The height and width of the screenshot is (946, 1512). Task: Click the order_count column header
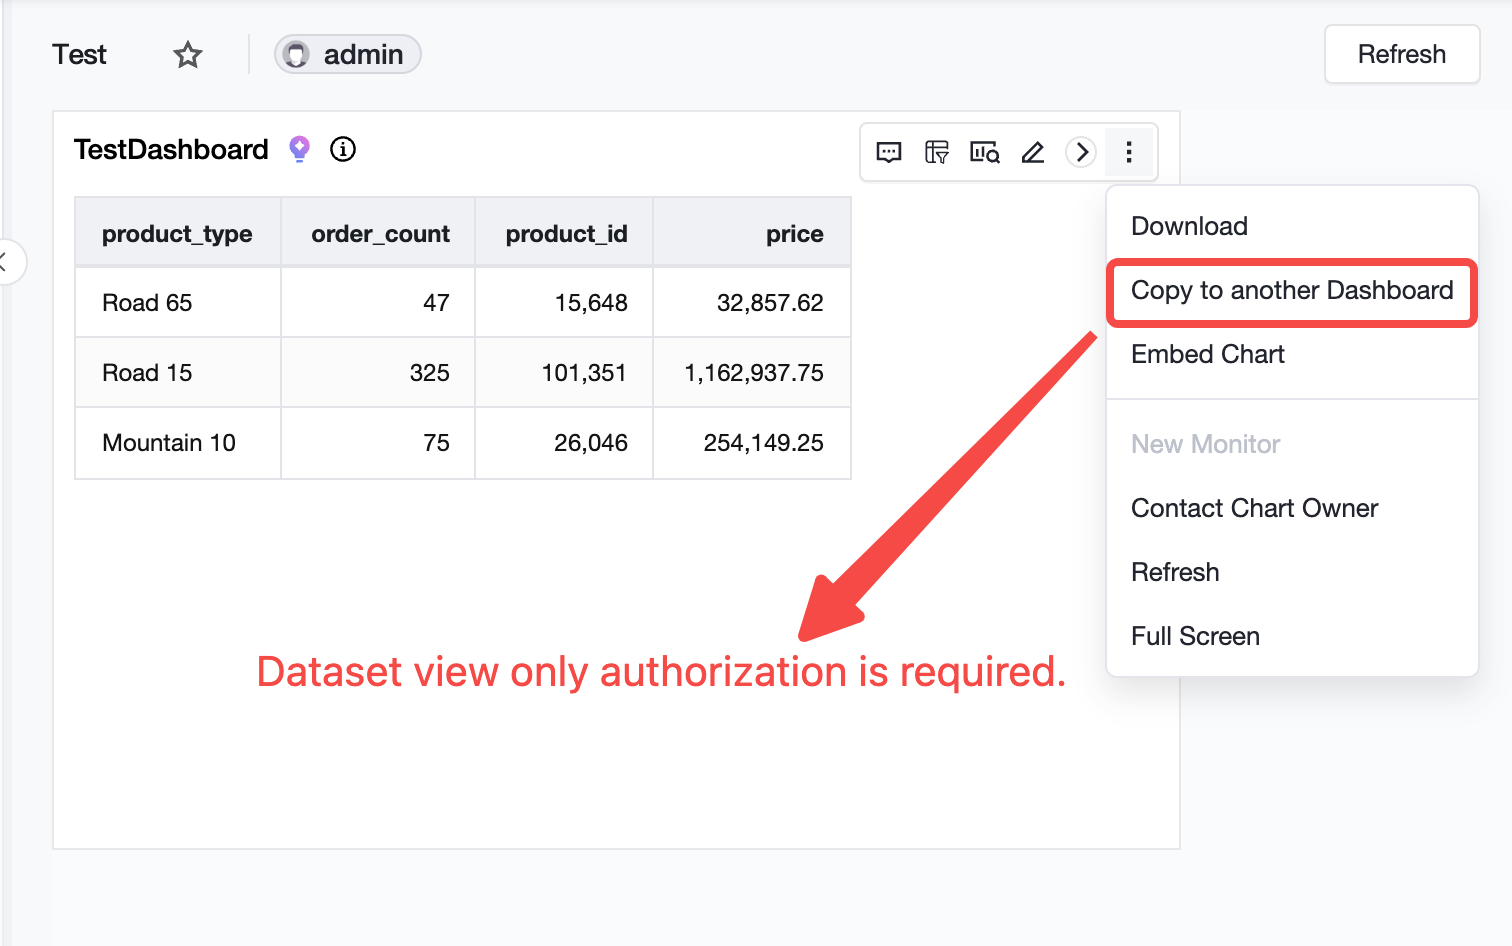[x=378, y=232]
